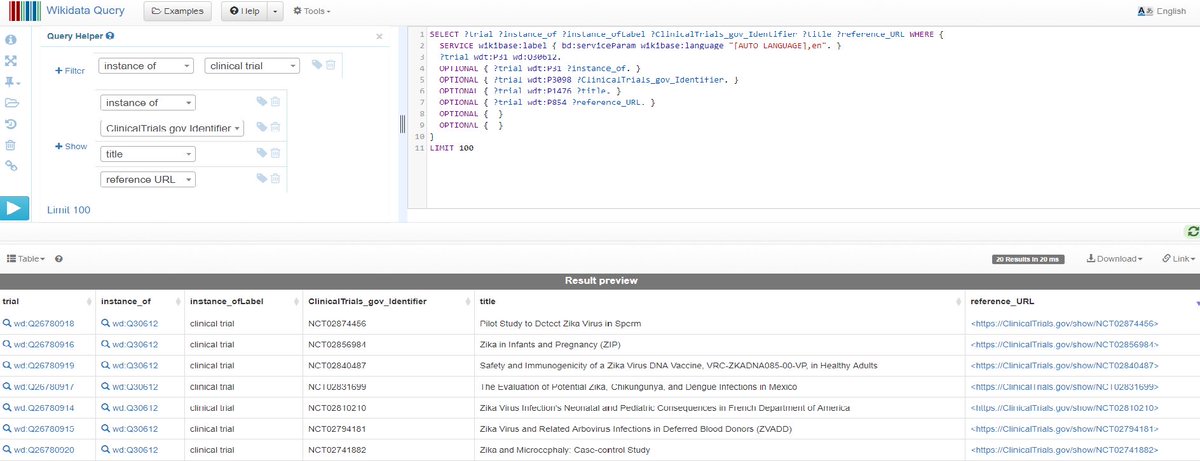The height and width of the screenshot is (461, 1200).
Task: Click the trash icon in left sidebar
Action: (x=12, y=145)
